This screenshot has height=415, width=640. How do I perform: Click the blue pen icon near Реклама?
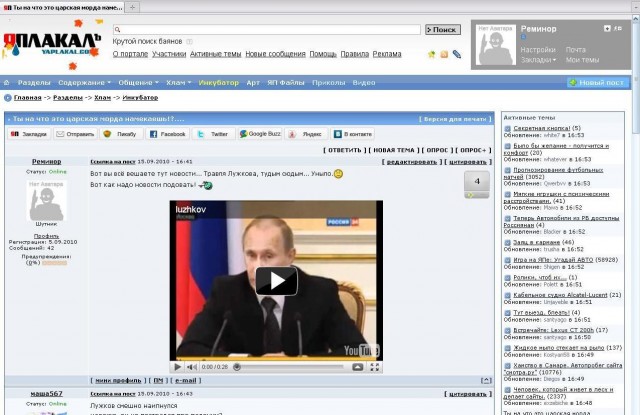click(457, 54)
